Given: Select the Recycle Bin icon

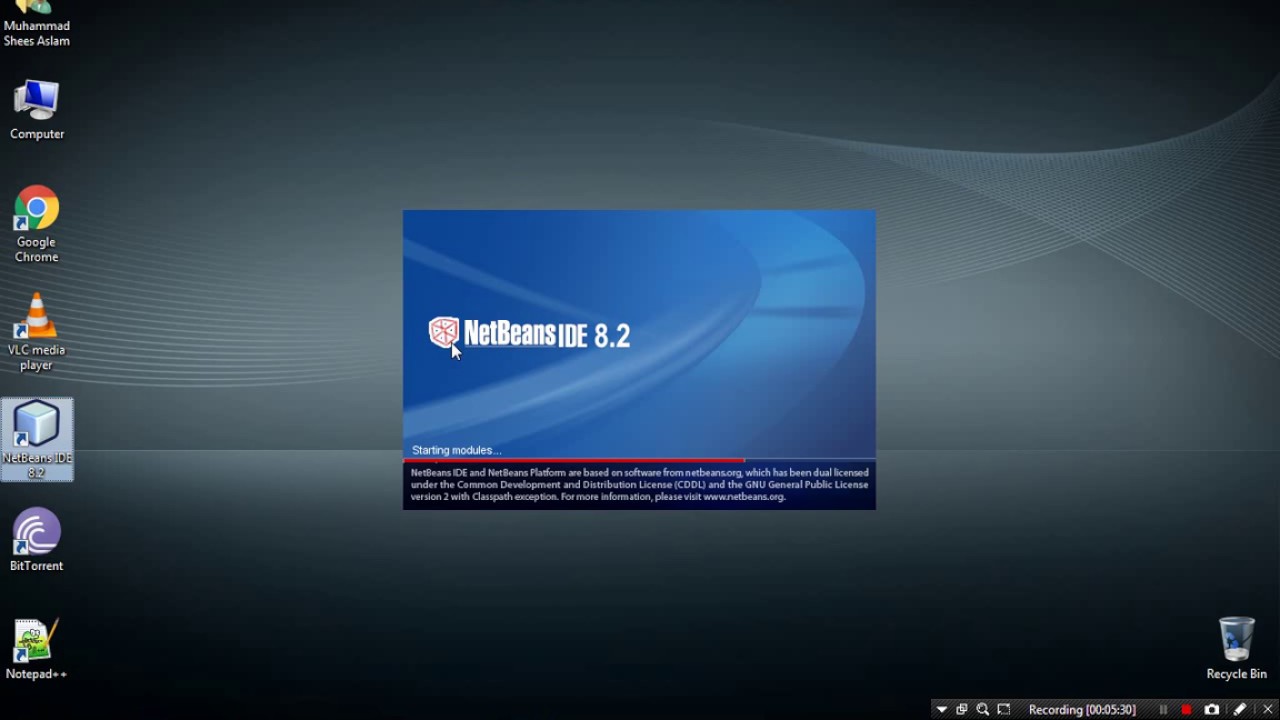Looking at the screenshot, I should point(1236,648).
